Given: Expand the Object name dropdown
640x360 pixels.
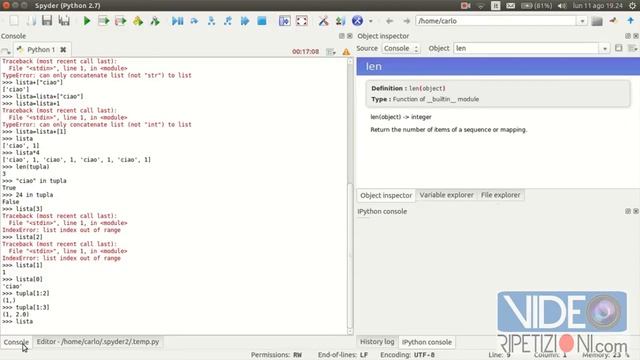Looking at the screenshot, I should pyautogui.click(x=604, y=48).
